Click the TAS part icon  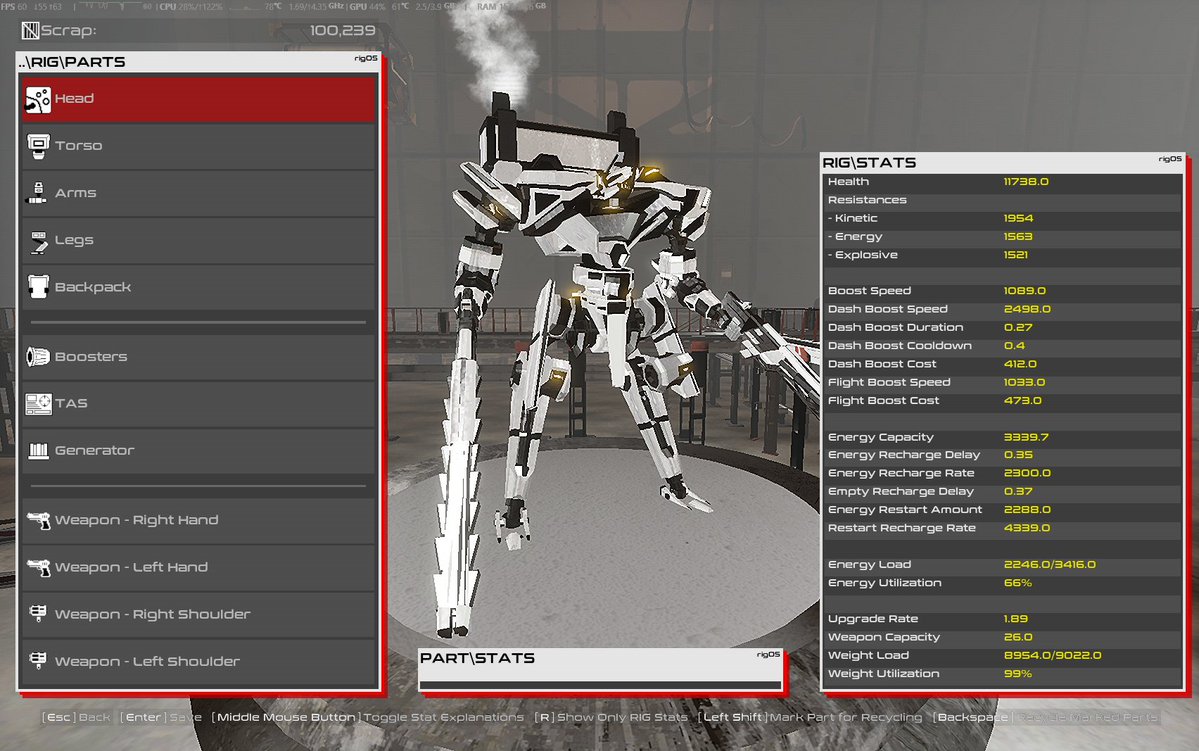click(x=38, y=403)
